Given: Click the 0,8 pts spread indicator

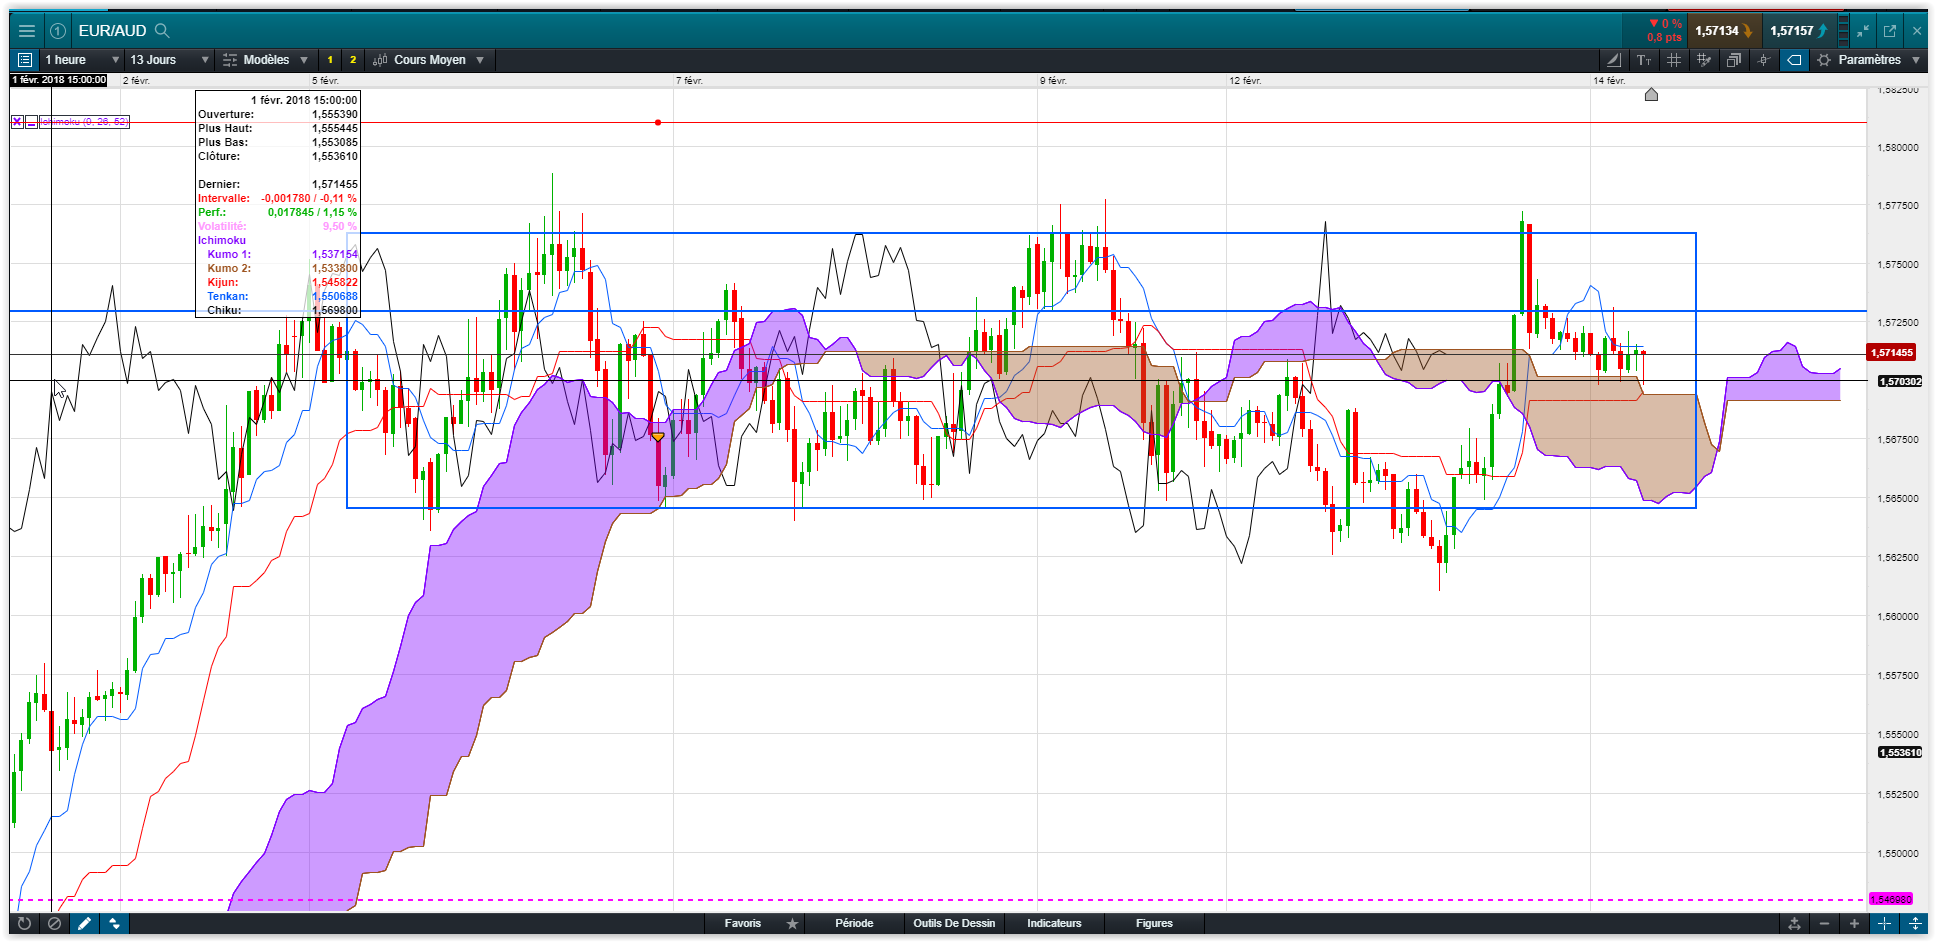Looking at the screenshot, I should pos(1664,38).
